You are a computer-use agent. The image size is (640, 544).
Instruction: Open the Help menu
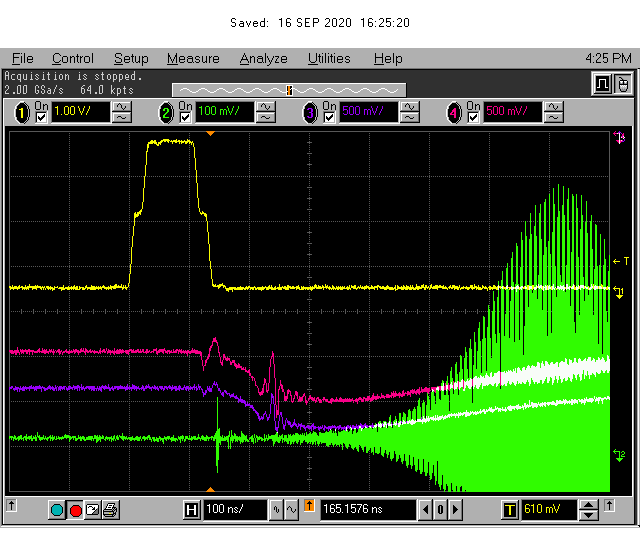[x=388, y=59]
